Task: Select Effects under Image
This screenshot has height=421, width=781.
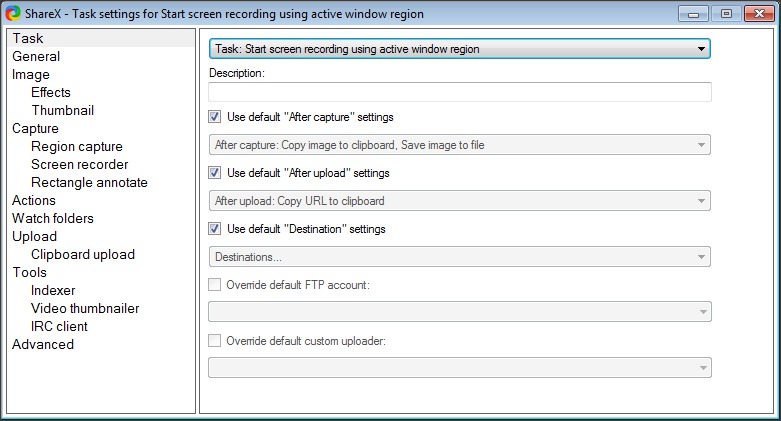Action: click(51, 93)
